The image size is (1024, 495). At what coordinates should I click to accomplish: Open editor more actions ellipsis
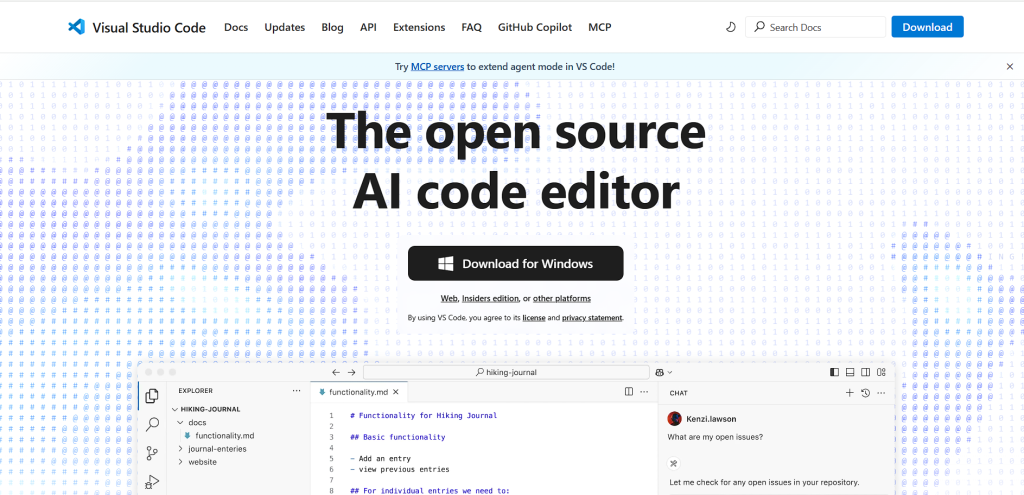coord(644,392)
